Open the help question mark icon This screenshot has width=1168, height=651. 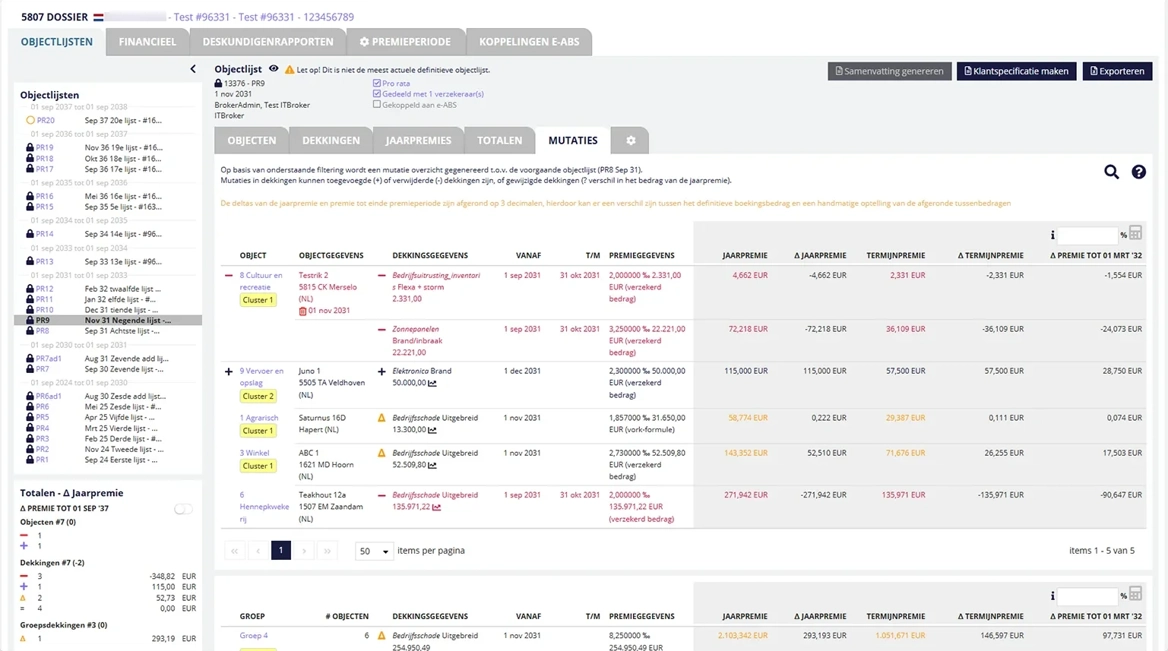(x=1139, y=172)
